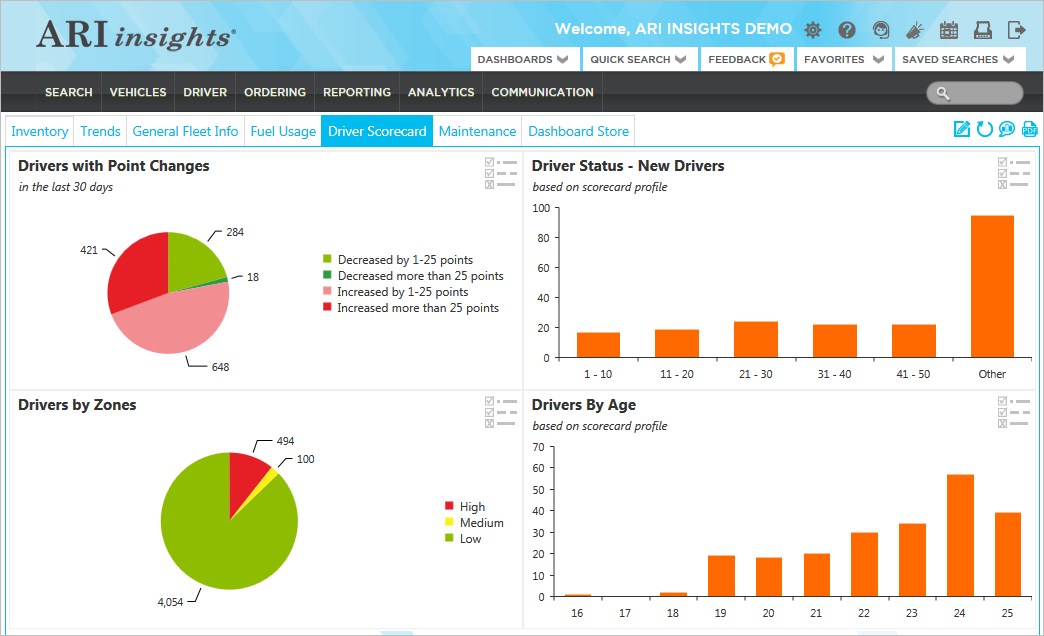
Task: Open options checklist for Drivers By Age
Action: click(x=1014, y=412)
